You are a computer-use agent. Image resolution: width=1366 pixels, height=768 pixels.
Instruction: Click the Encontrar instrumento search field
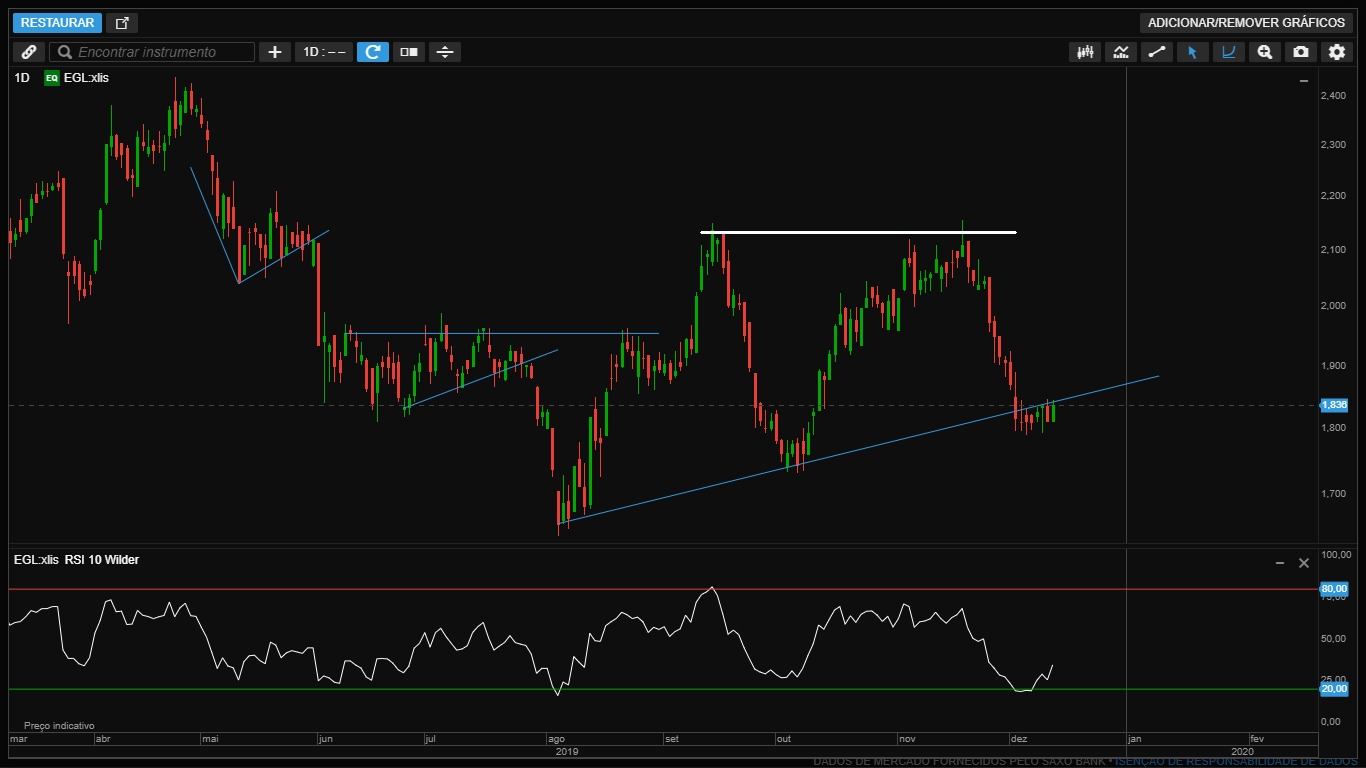point(155,52)
